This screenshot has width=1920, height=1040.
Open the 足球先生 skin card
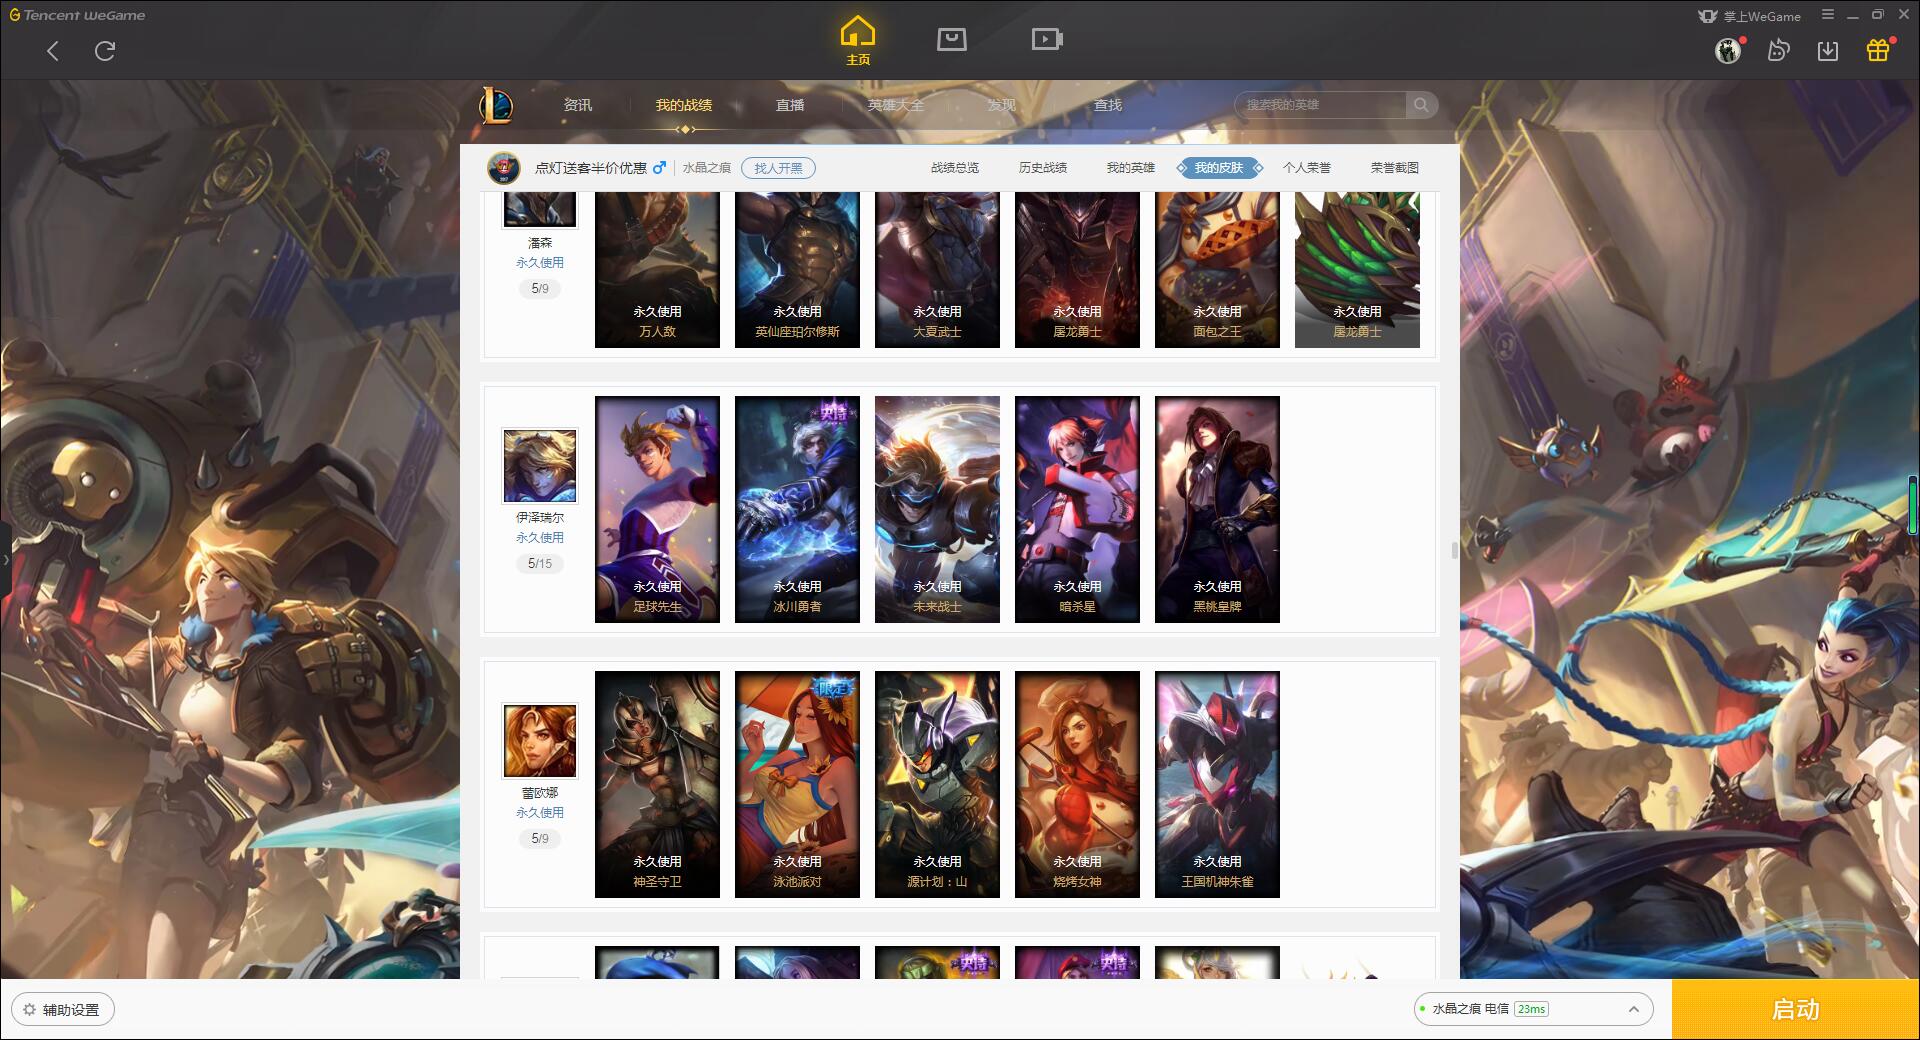tap(657, 509)
